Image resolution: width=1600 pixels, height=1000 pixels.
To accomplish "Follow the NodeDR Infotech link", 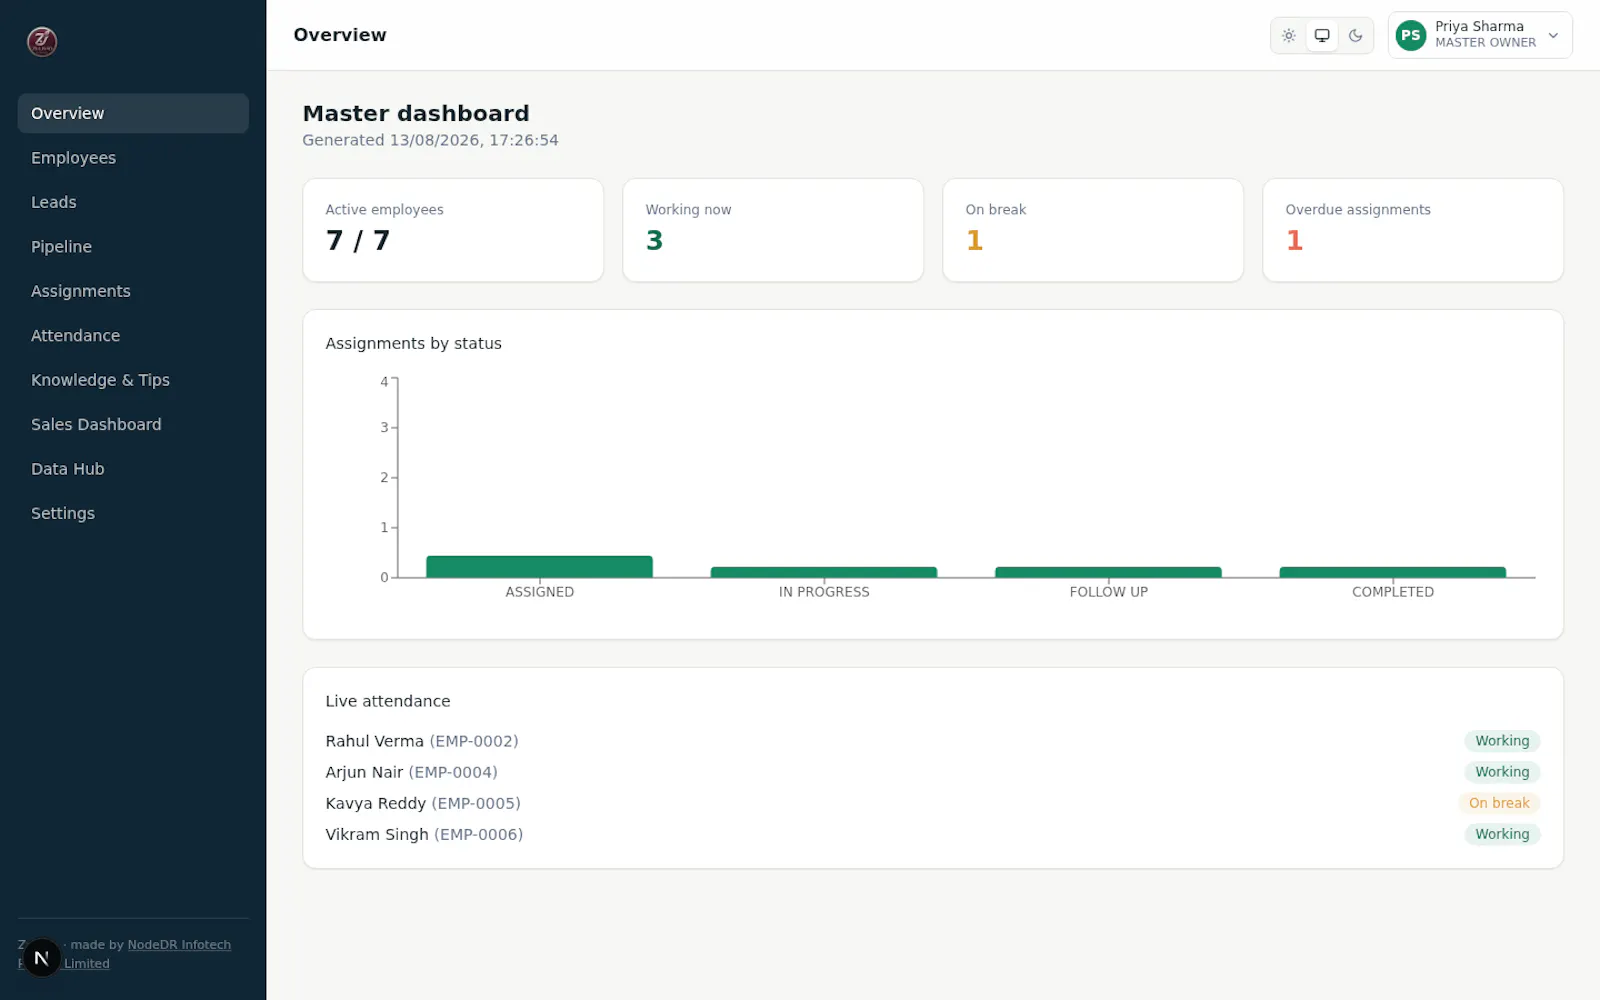I will 179,945.
